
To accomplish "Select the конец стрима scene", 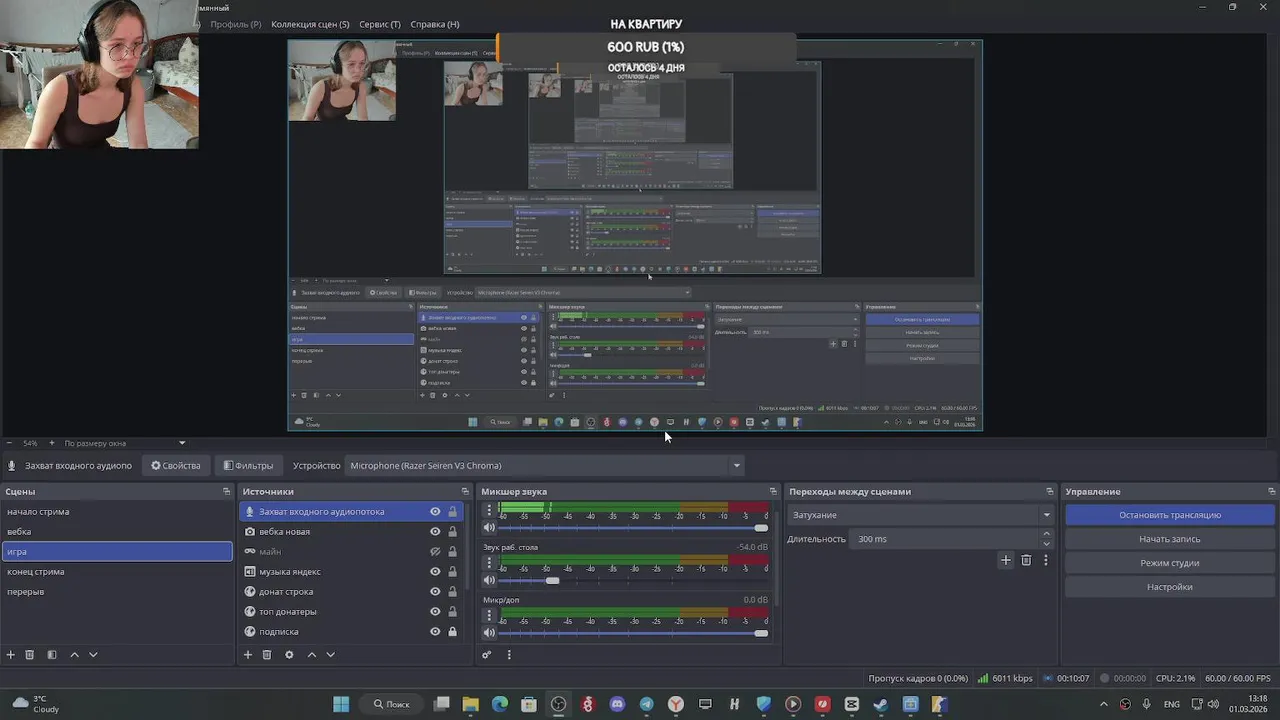I will [x=117, y=572].
